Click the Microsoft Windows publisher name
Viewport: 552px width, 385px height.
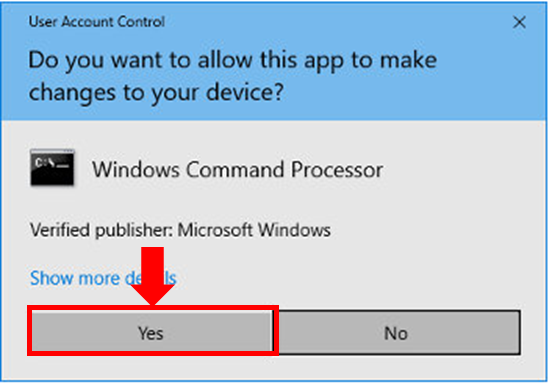254,230
